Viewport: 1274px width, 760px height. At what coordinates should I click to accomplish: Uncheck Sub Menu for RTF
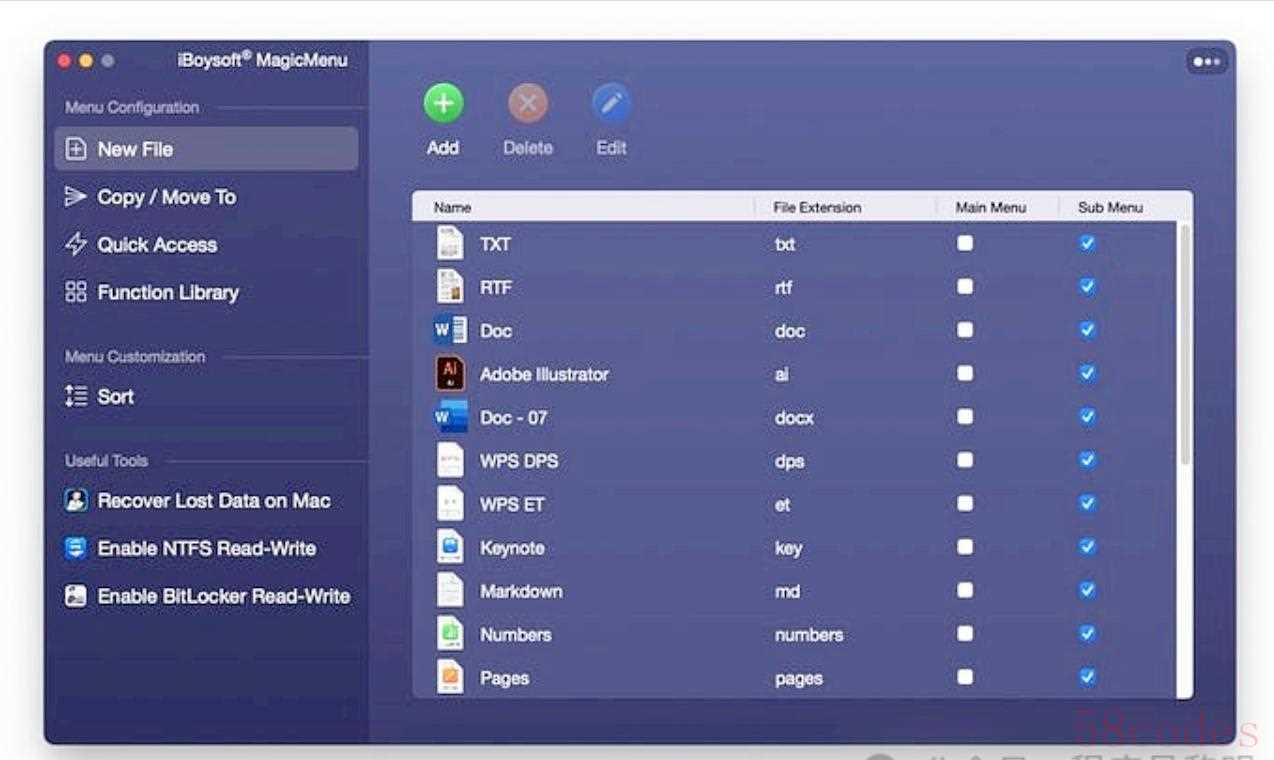[x=1087, y=286]
